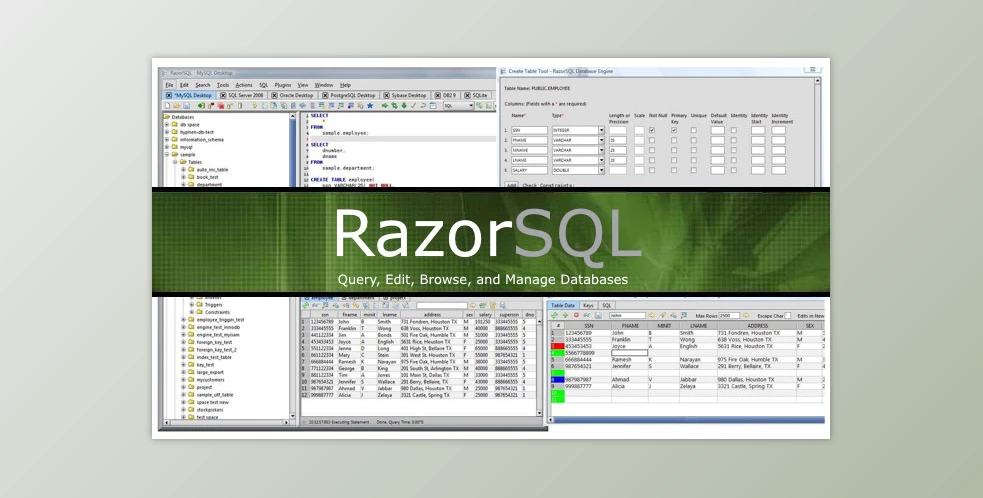Image resolution: width=983 pixels, height=498 pixels.
Task: Click the Add button under columns
Action: click(512, 185)
